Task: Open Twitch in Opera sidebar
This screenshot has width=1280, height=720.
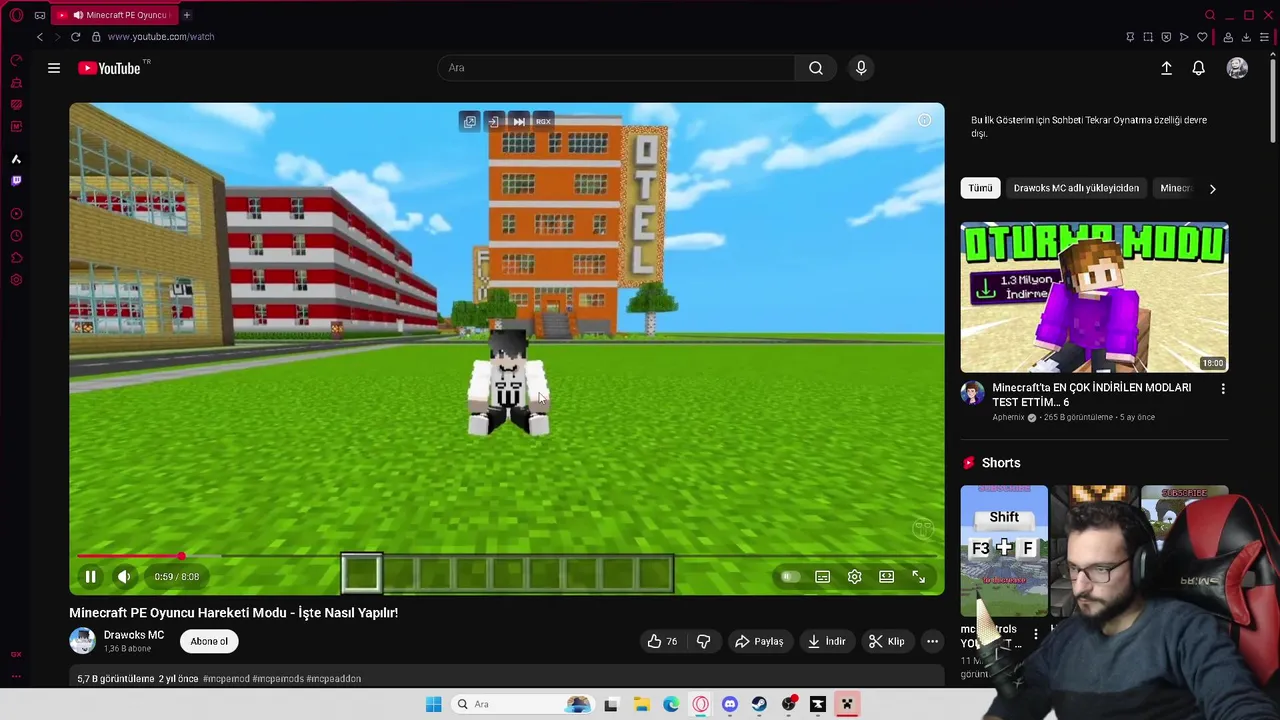Action: click(x=16, y=181)
